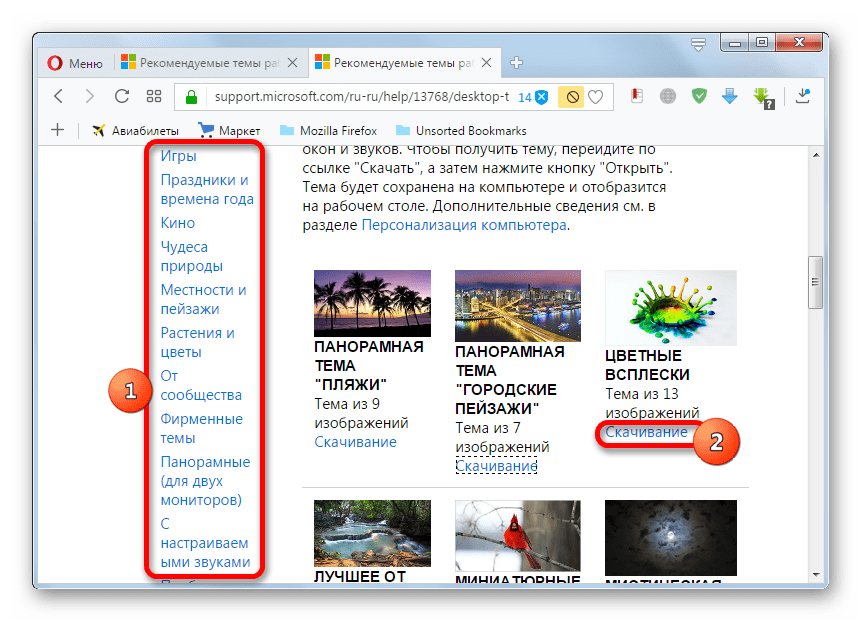Select the Праздники и времена года category
Viewport: 862px width, 622px height.
point(207,189)
